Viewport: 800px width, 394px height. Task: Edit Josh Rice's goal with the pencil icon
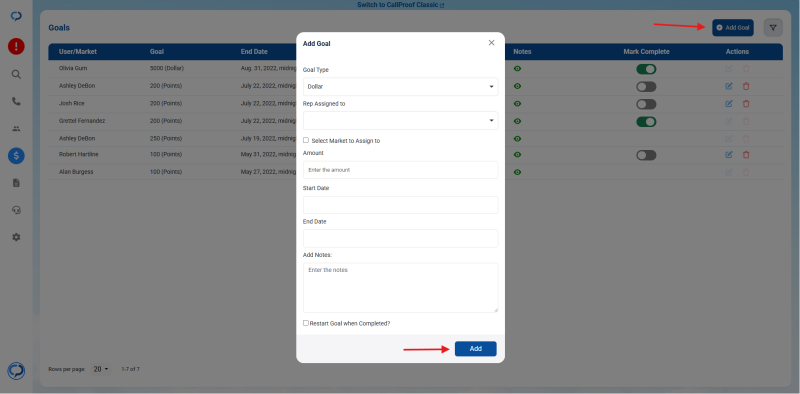click(729, 104)
